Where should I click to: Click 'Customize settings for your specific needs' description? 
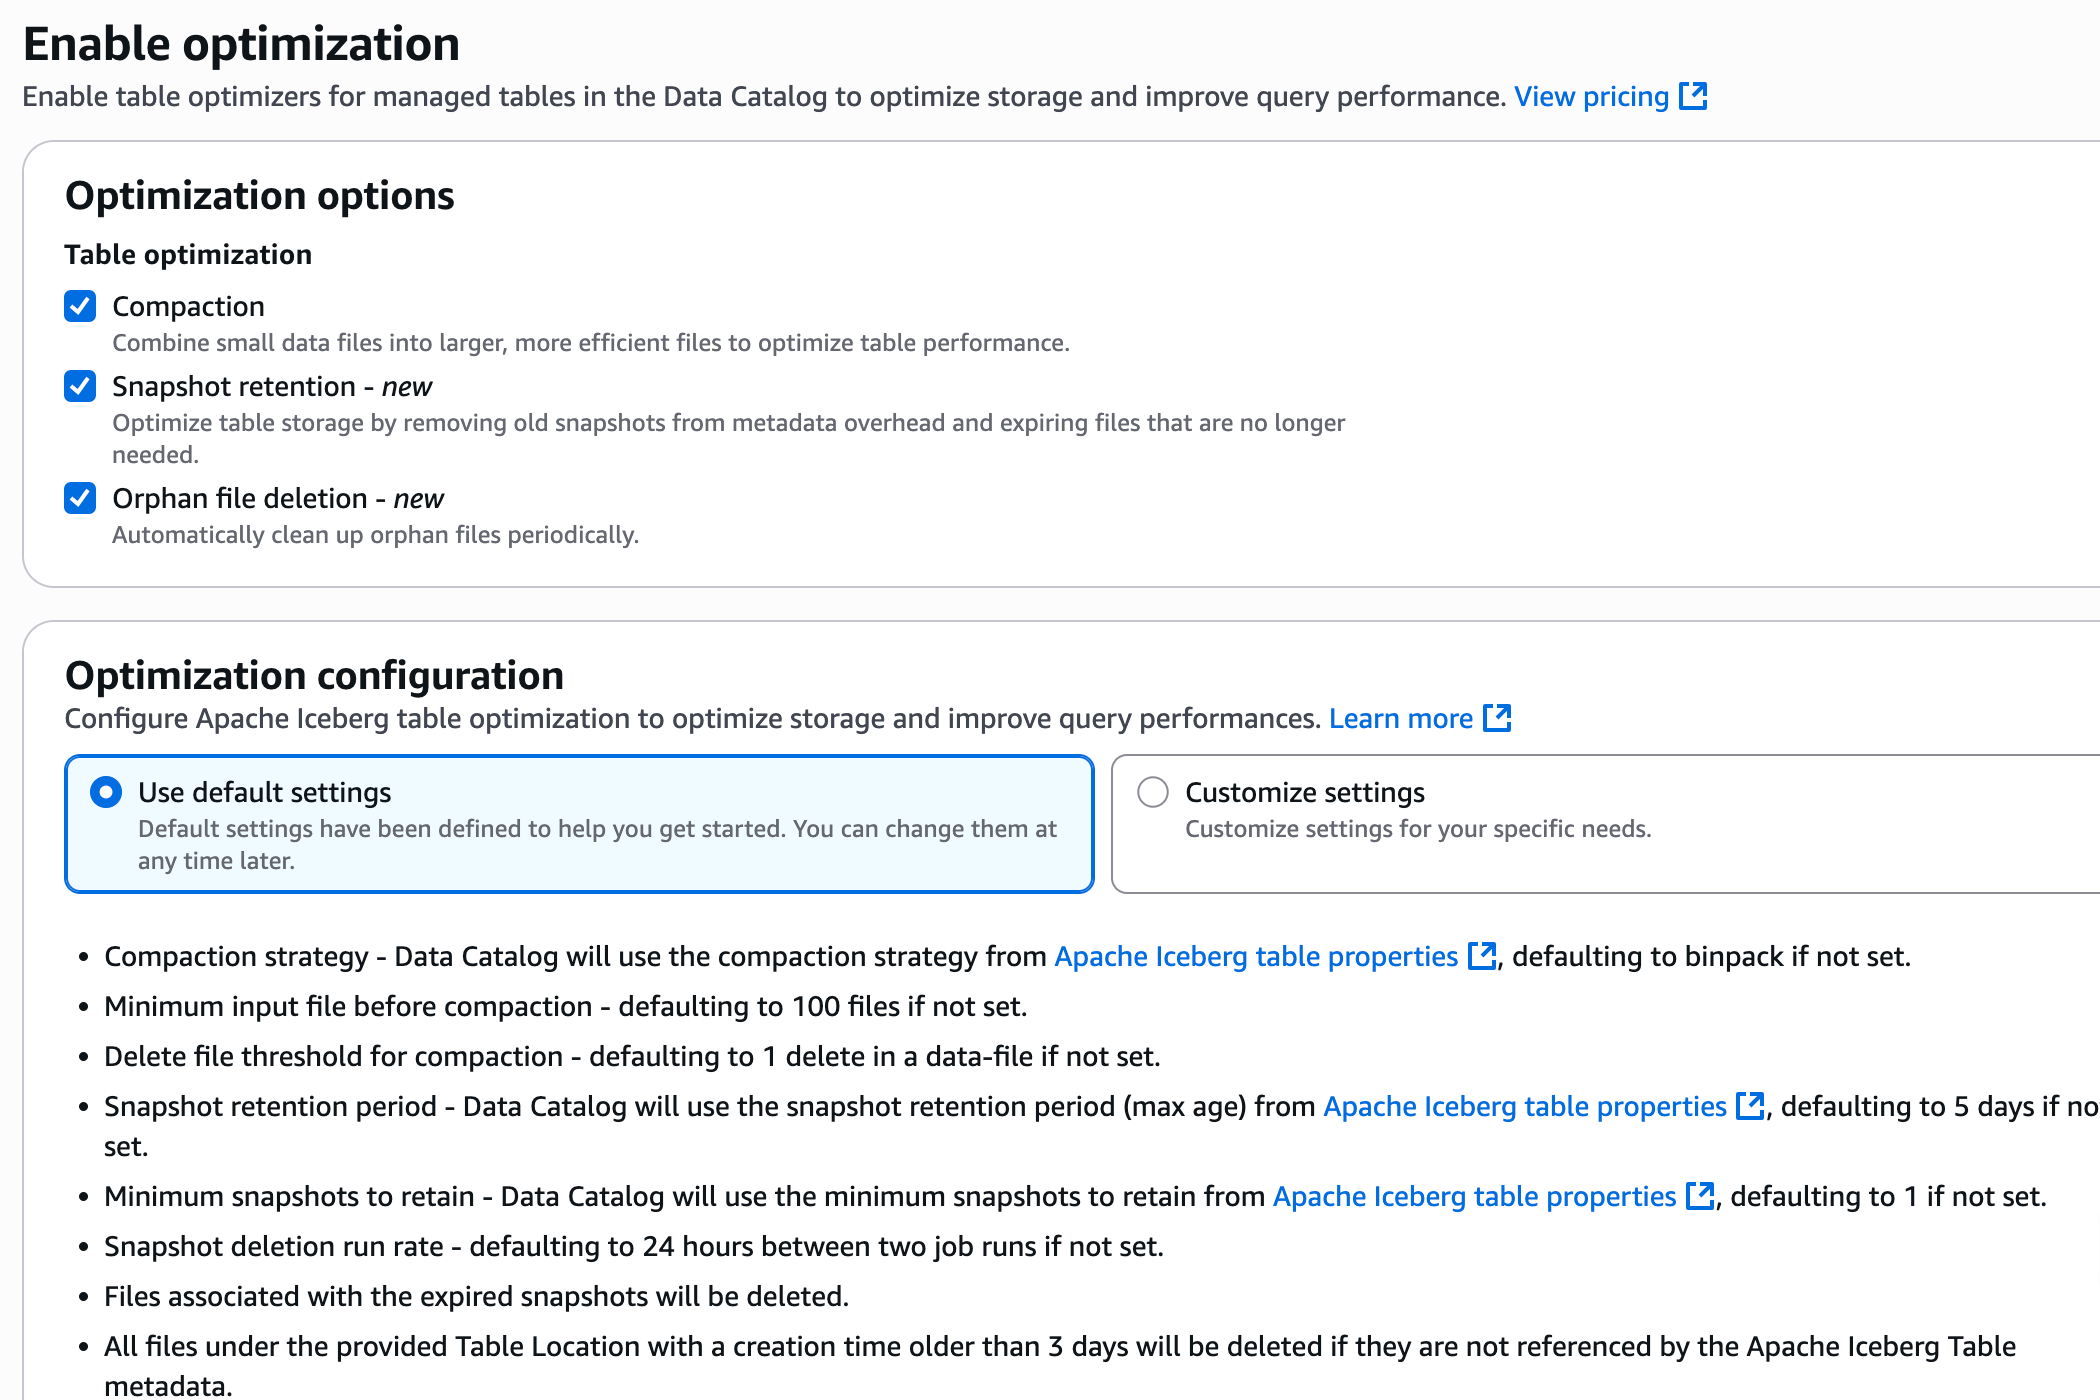(1418, 829)
